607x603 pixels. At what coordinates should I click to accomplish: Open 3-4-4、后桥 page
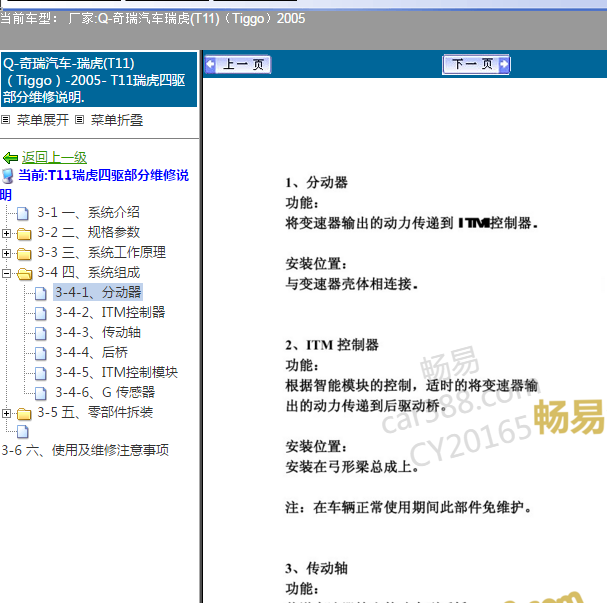click(91, 353)
